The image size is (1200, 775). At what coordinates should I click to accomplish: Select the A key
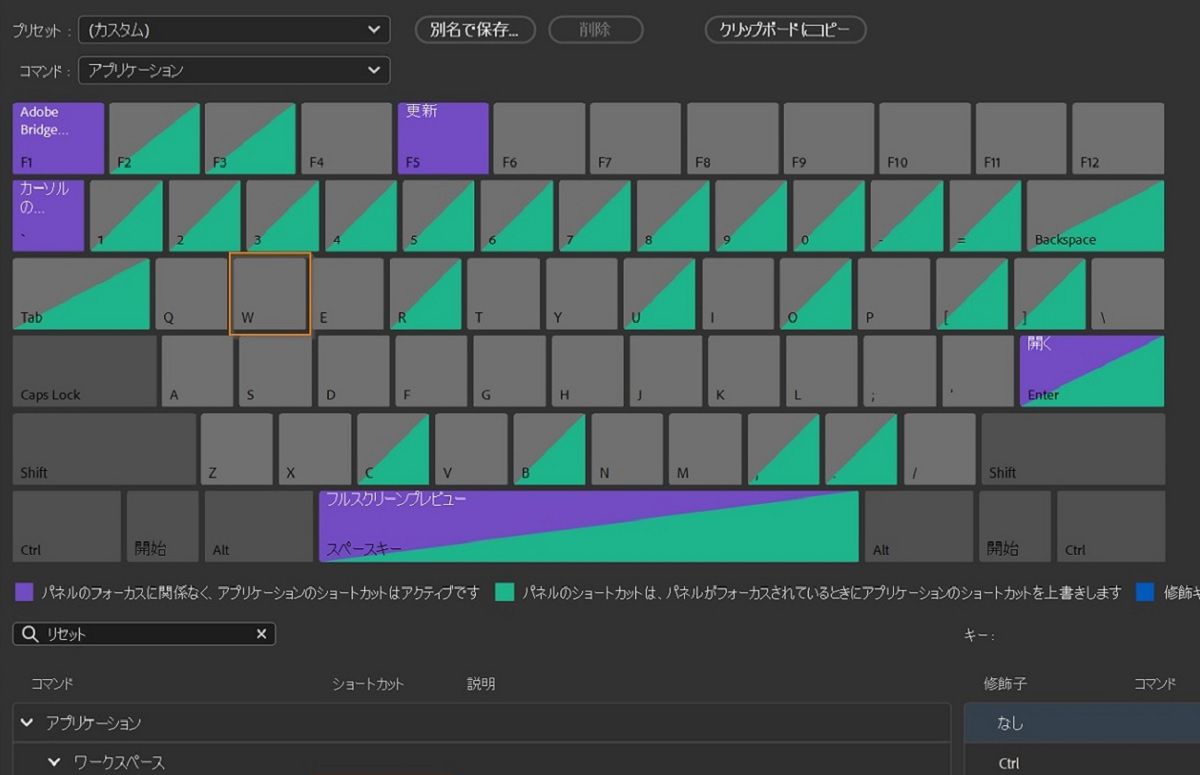pos(197,371)
